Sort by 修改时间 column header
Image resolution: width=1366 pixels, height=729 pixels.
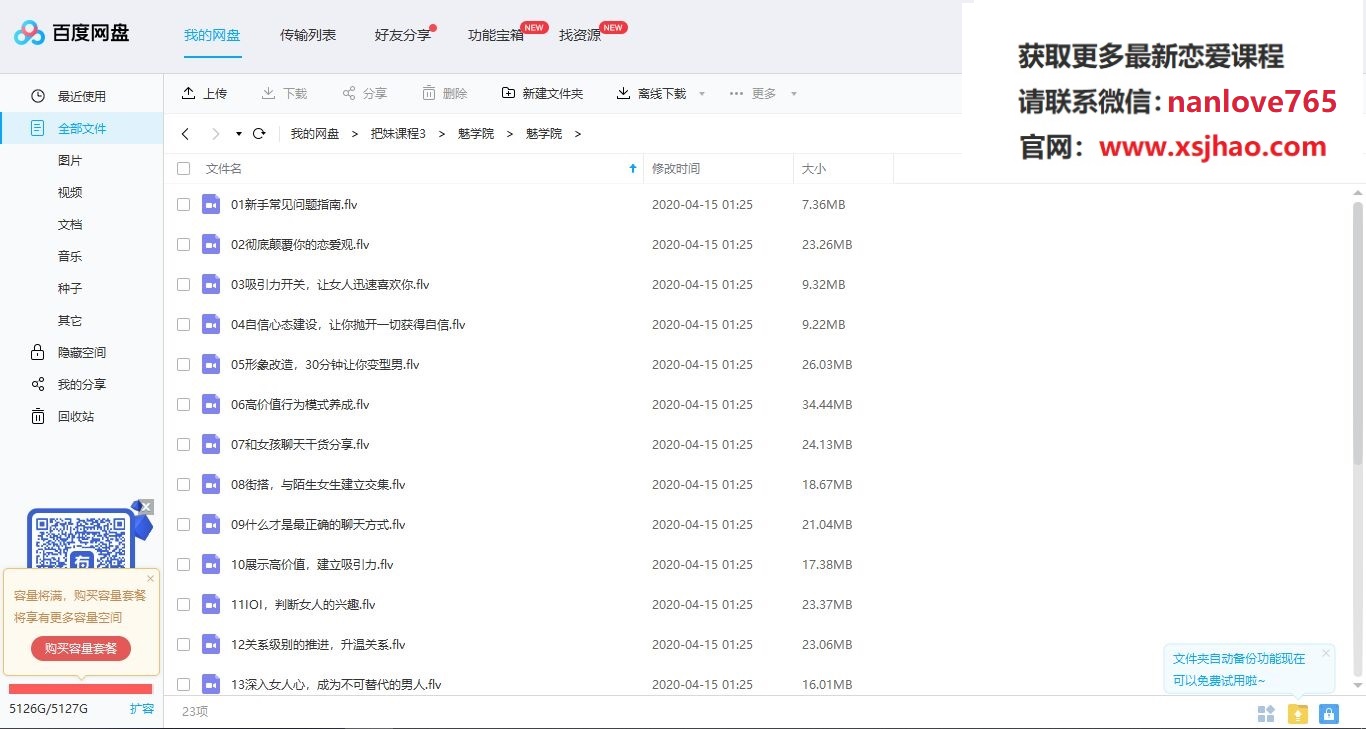tap(676, 169)
